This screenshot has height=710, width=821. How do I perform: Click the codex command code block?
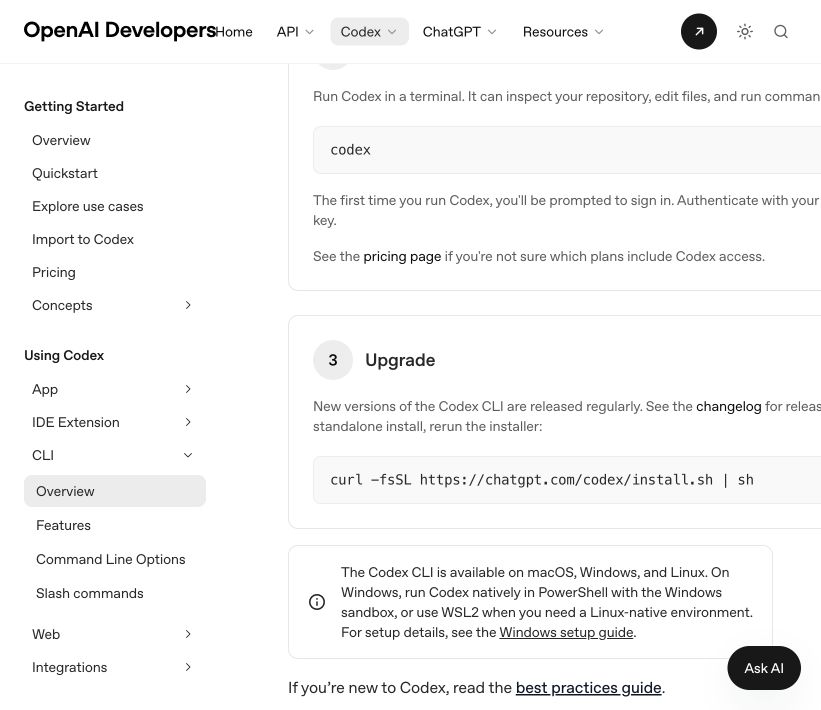tap(567, 150)
